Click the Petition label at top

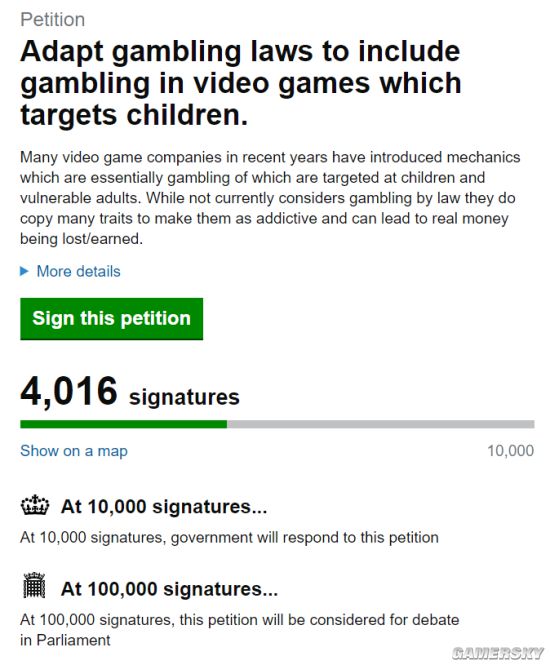tap(53, 20)
